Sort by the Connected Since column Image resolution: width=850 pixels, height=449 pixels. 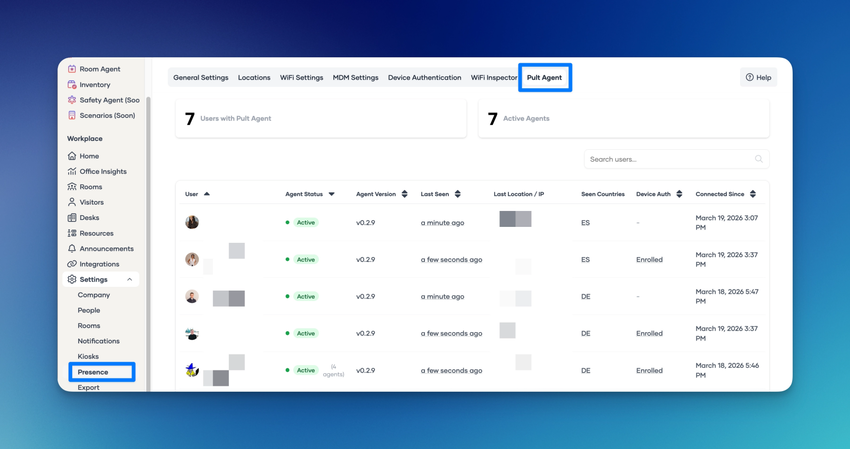click(x=753, y=194)
